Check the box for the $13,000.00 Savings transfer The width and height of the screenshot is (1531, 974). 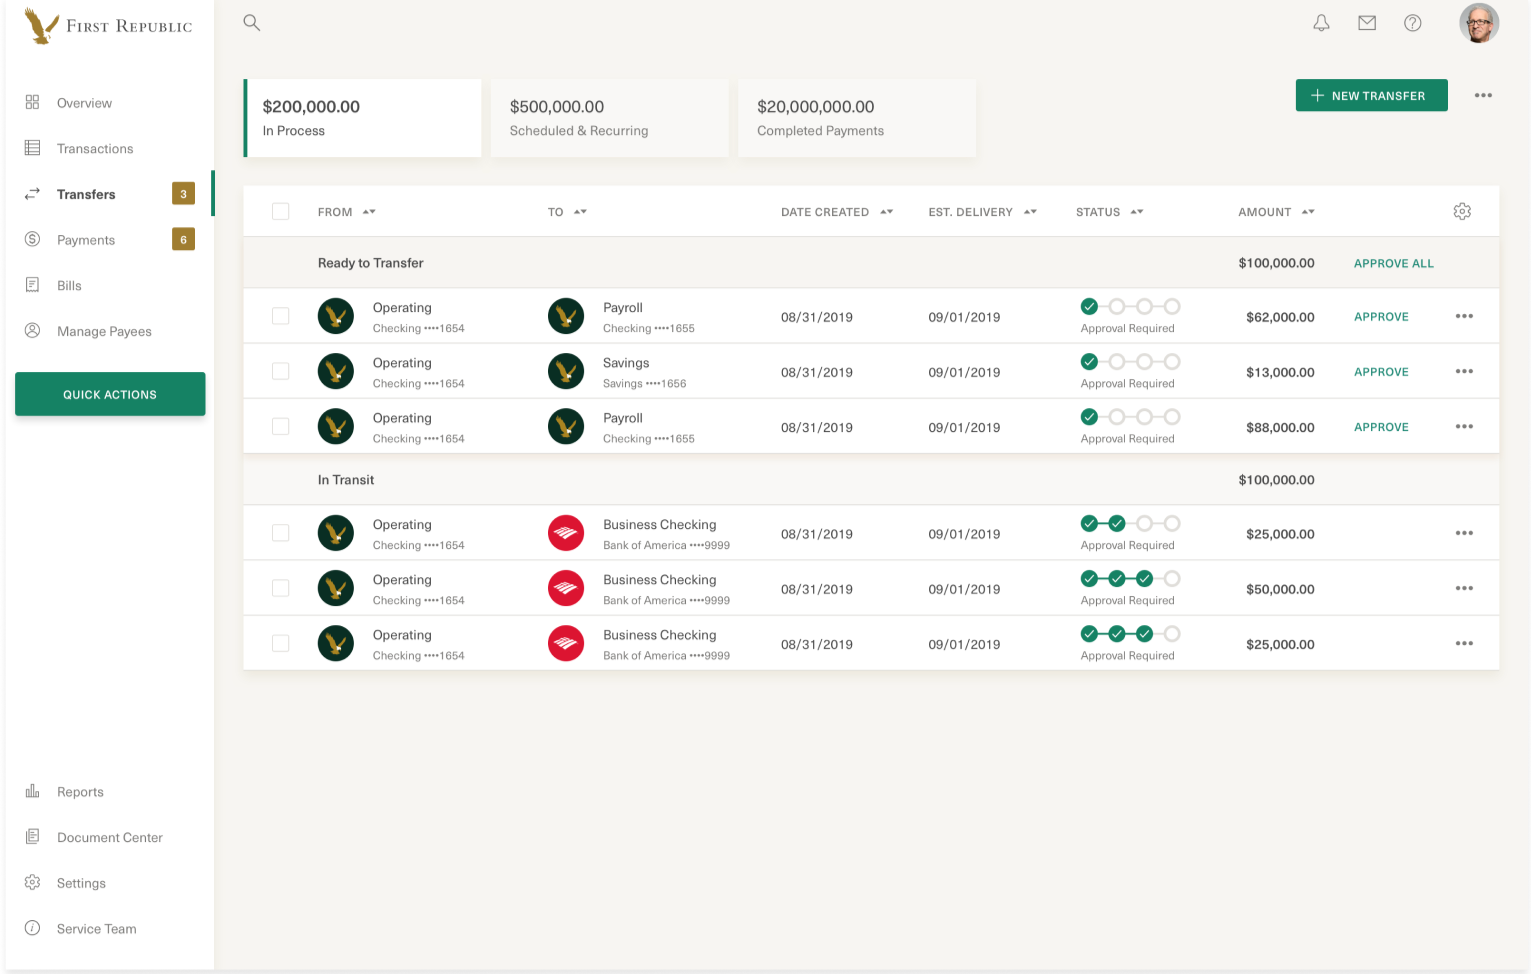point(281,371)
